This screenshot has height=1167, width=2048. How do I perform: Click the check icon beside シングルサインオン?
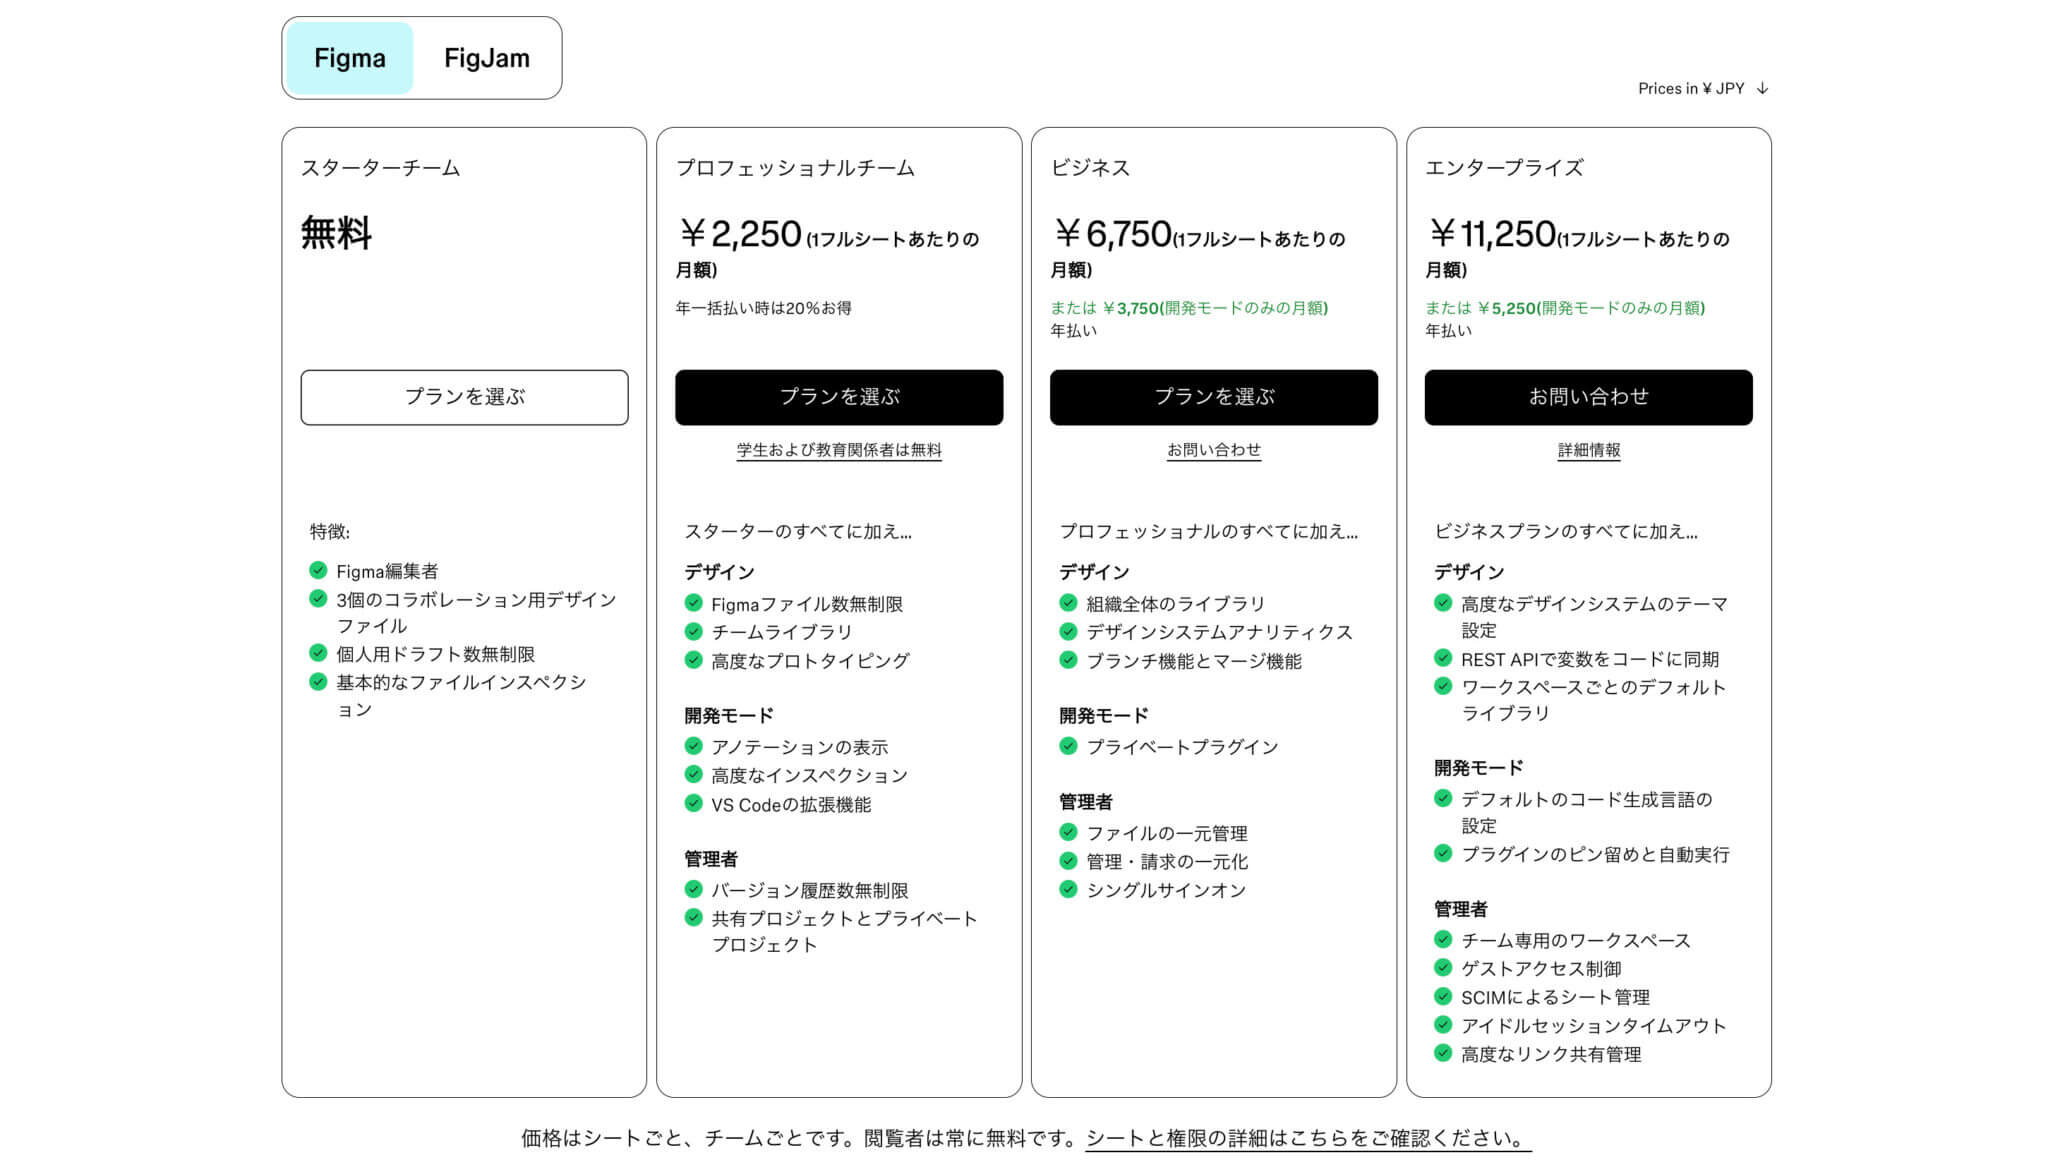1068,889
